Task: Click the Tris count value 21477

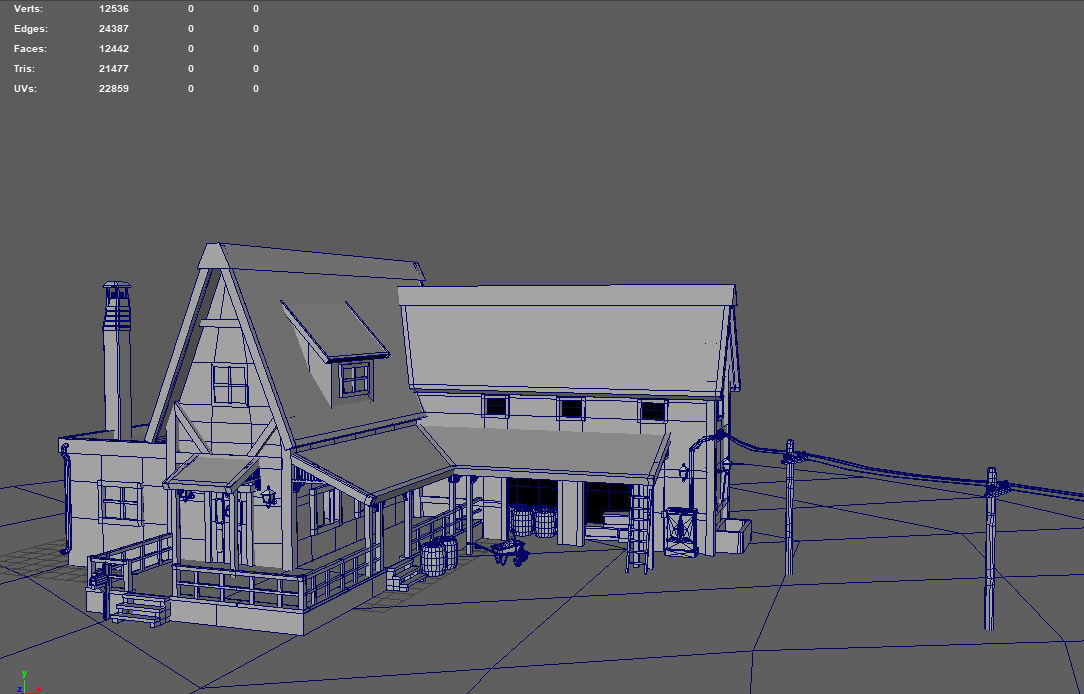Action: click(x=113, y=69)
